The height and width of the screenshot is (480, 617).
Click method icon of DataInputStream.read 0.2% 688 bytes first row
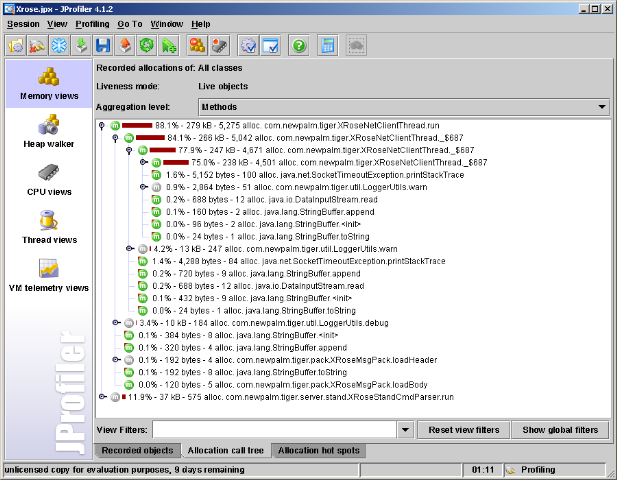(x=156, y=199)
